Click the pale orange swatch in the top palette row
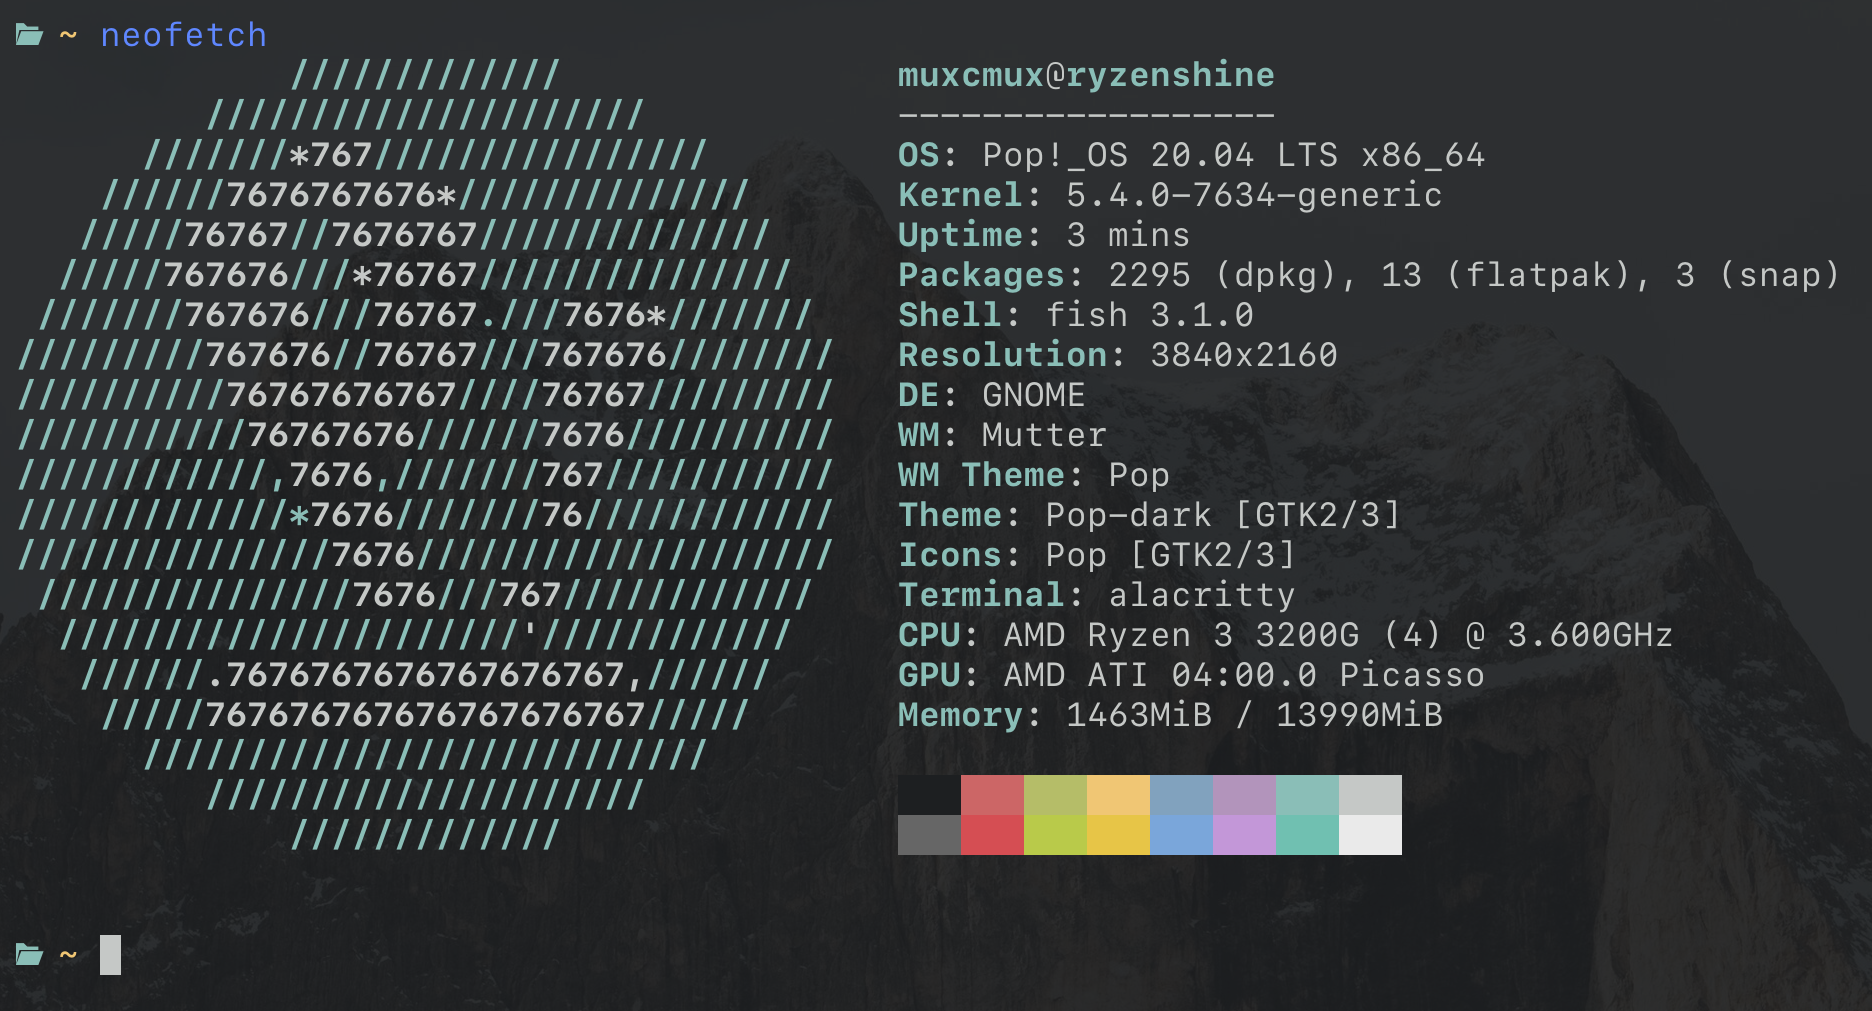Image resolution: width=1872 pixels, height=1011 pixels. pos(1118,795)
